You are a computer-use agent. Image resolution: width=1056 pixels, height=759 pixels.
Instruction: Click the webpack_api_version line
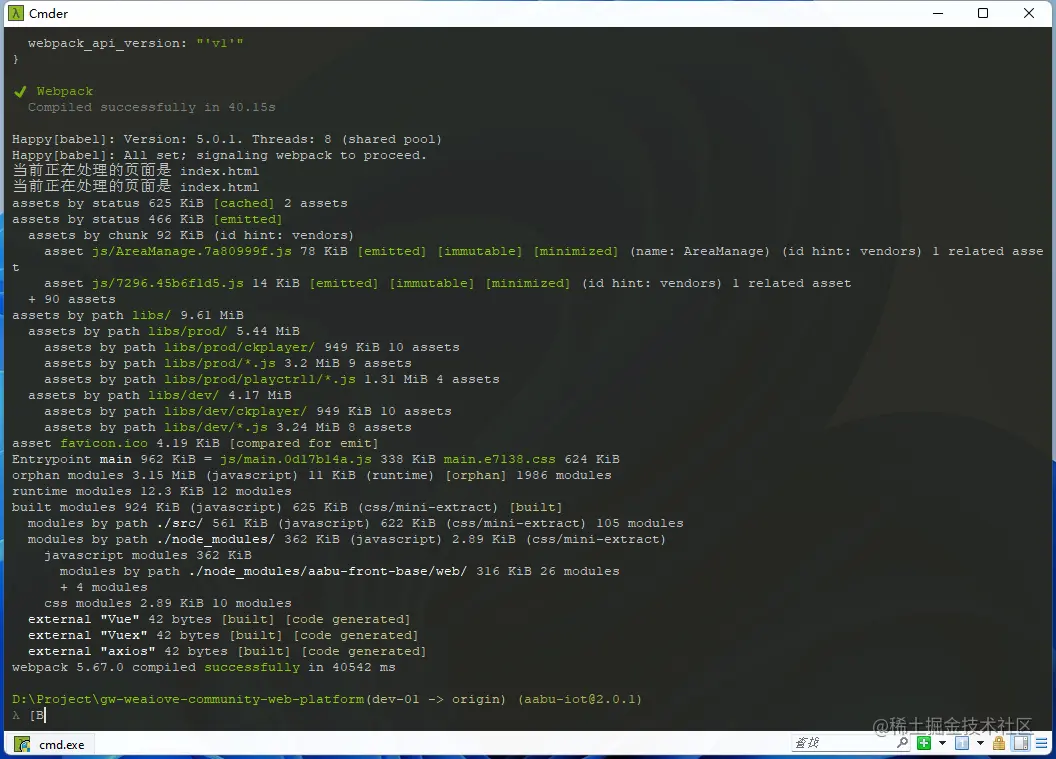[x=135, y=43]
